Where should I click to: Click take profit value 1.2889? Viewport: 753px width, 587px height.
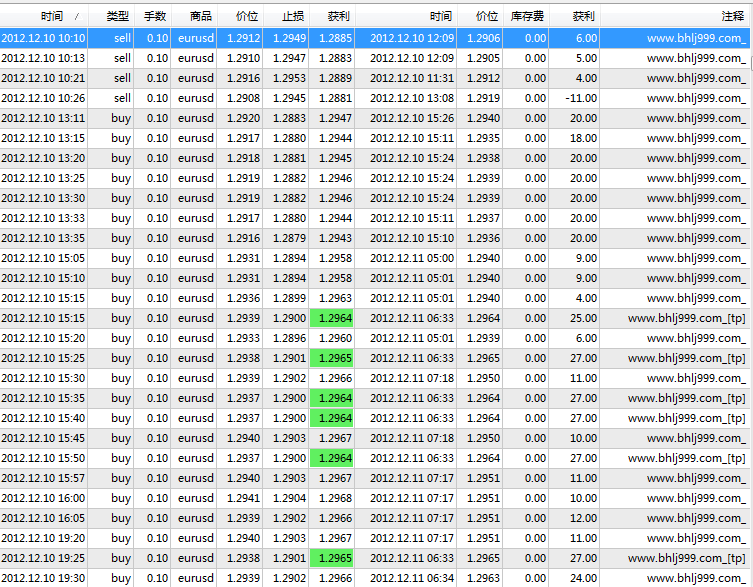[x=336, y=78]
